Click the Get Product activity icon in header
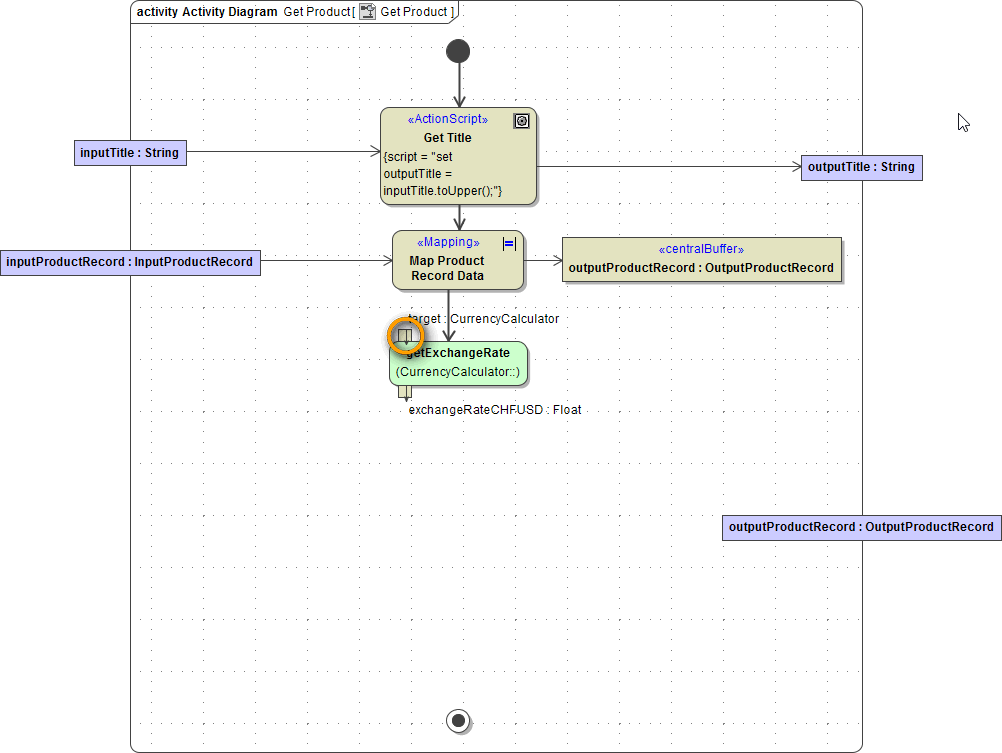 click(368, 12)
